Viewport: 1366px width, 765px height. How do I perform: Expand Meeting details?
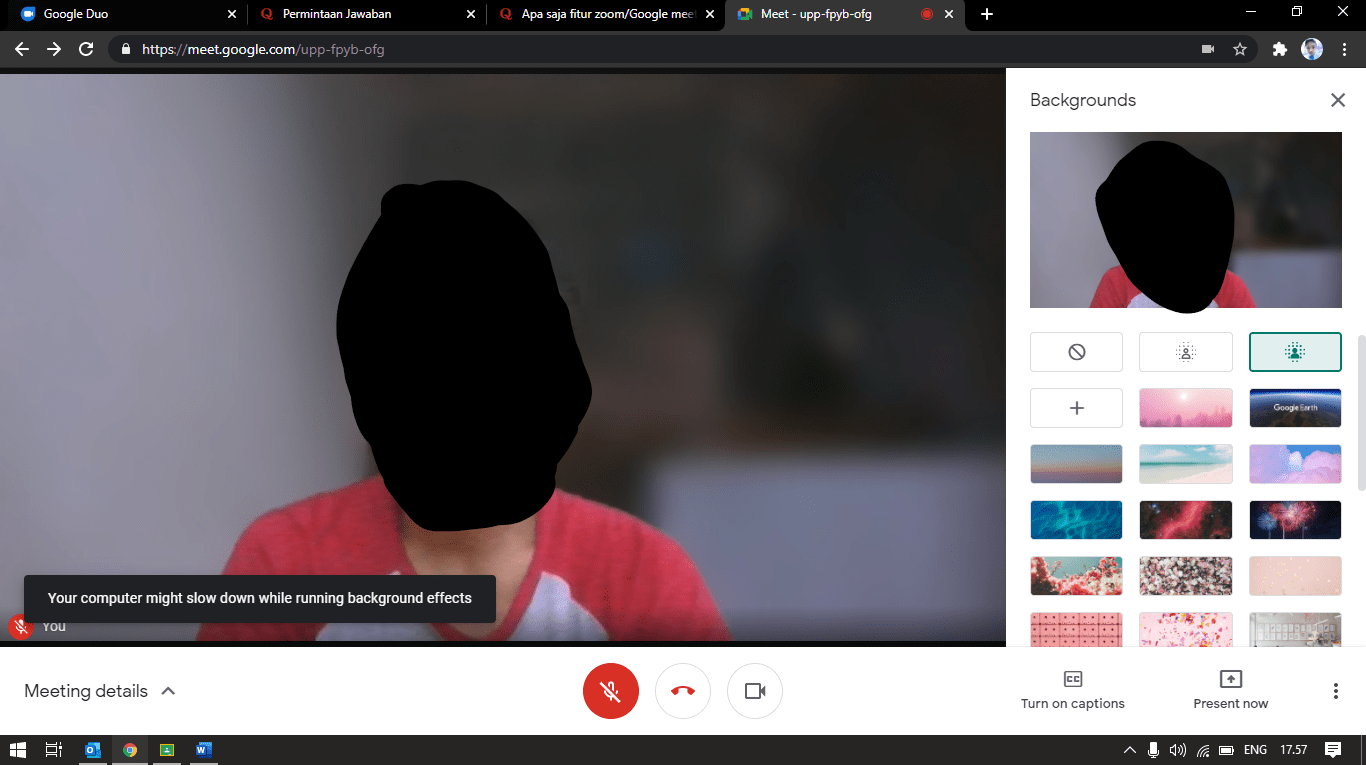[100, 691]
